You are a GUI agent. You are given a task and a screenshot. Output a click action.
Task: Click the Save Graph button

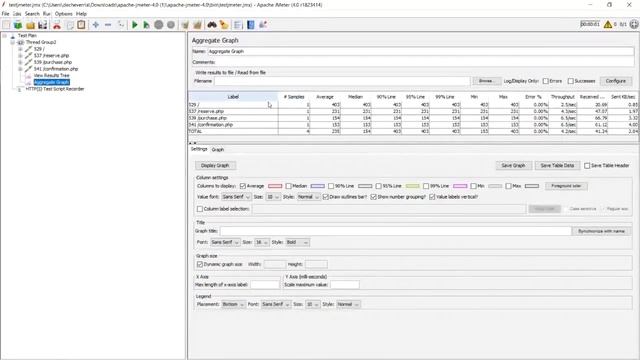513,166
